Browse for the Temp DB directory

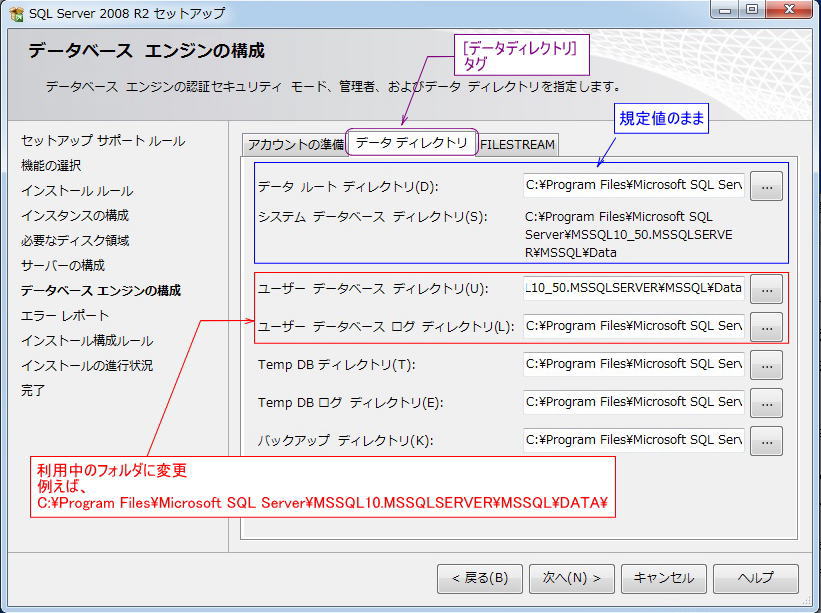pos(767,365)
